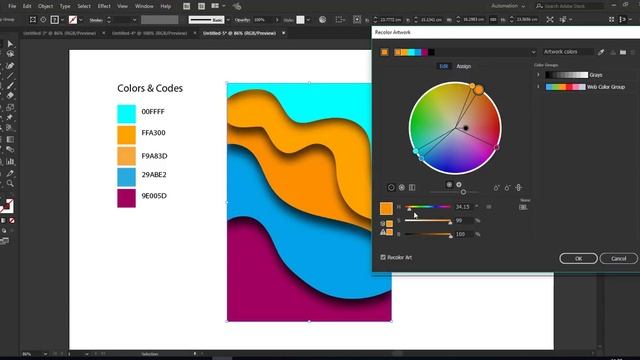Image resolution: width=640 pixels, height=360 pixels.
Task: Open the stroke weight dropdown
Action: click(134, 20)
